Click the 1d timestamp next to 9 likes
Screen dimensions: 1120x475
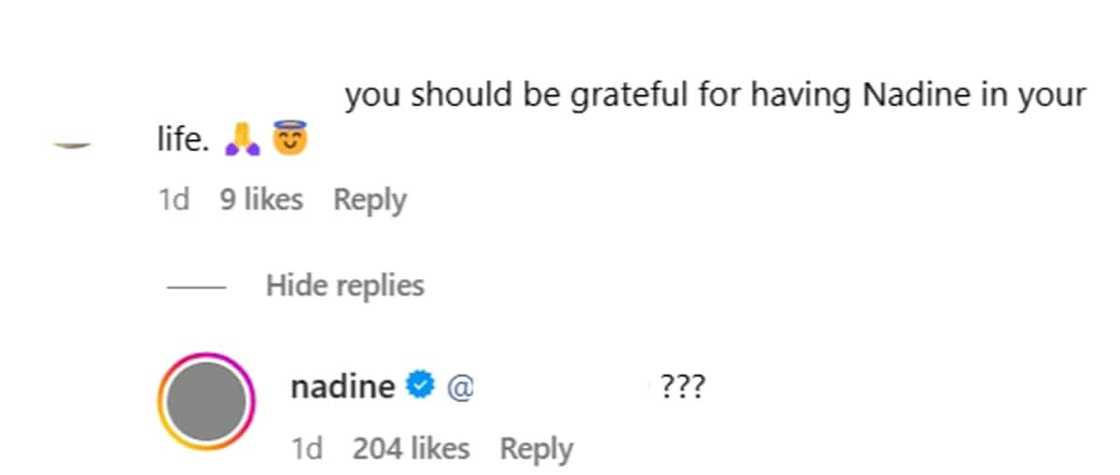point(174,200)
